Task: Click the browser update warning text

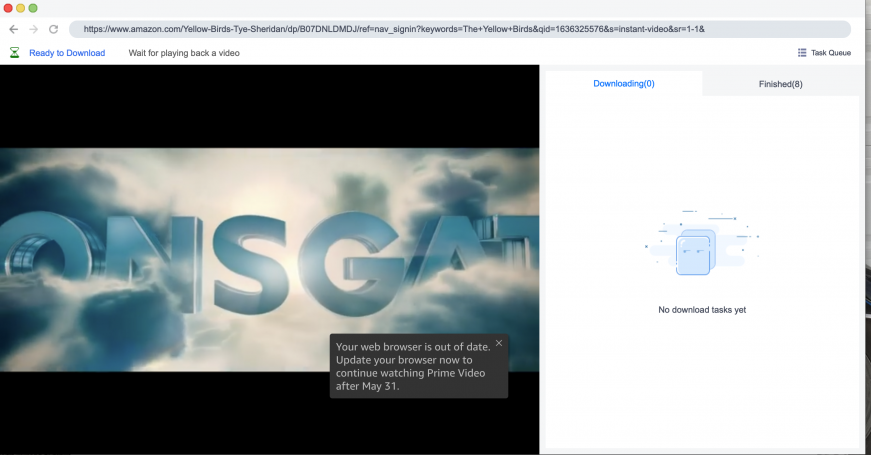Action: 412,366
